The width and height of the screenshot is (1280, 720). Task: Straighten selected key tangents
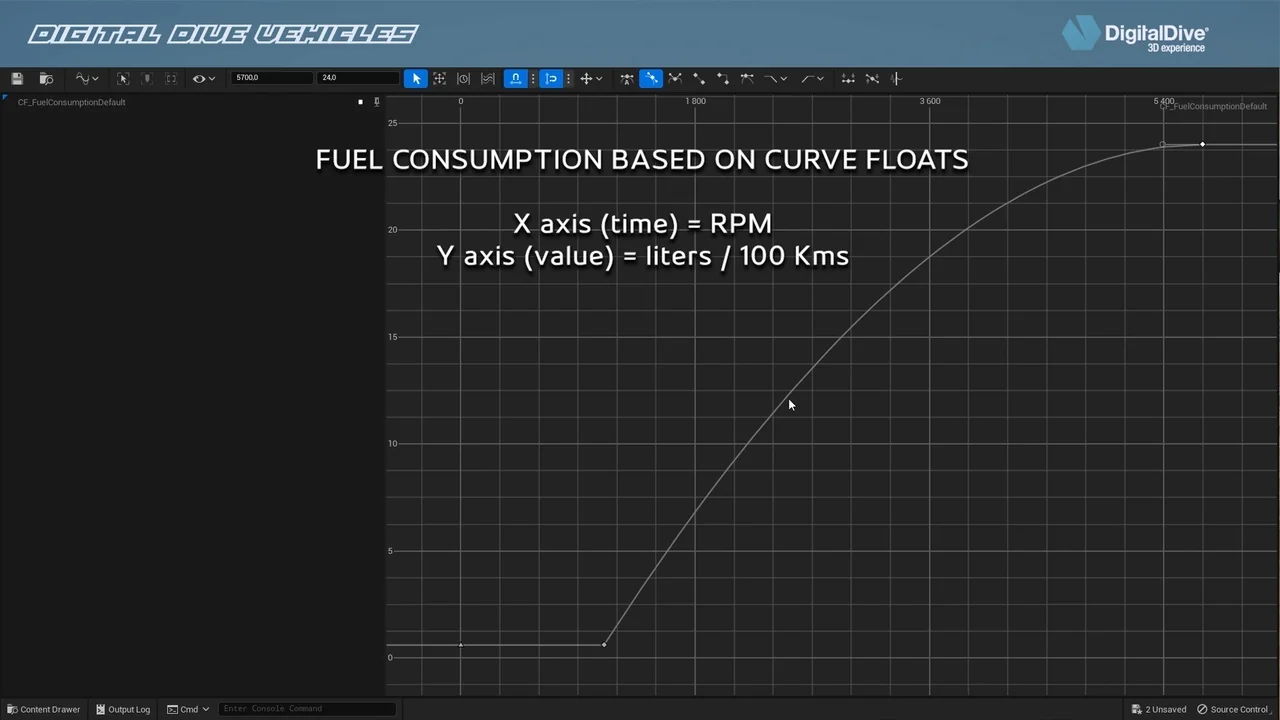tap(872, 78)
